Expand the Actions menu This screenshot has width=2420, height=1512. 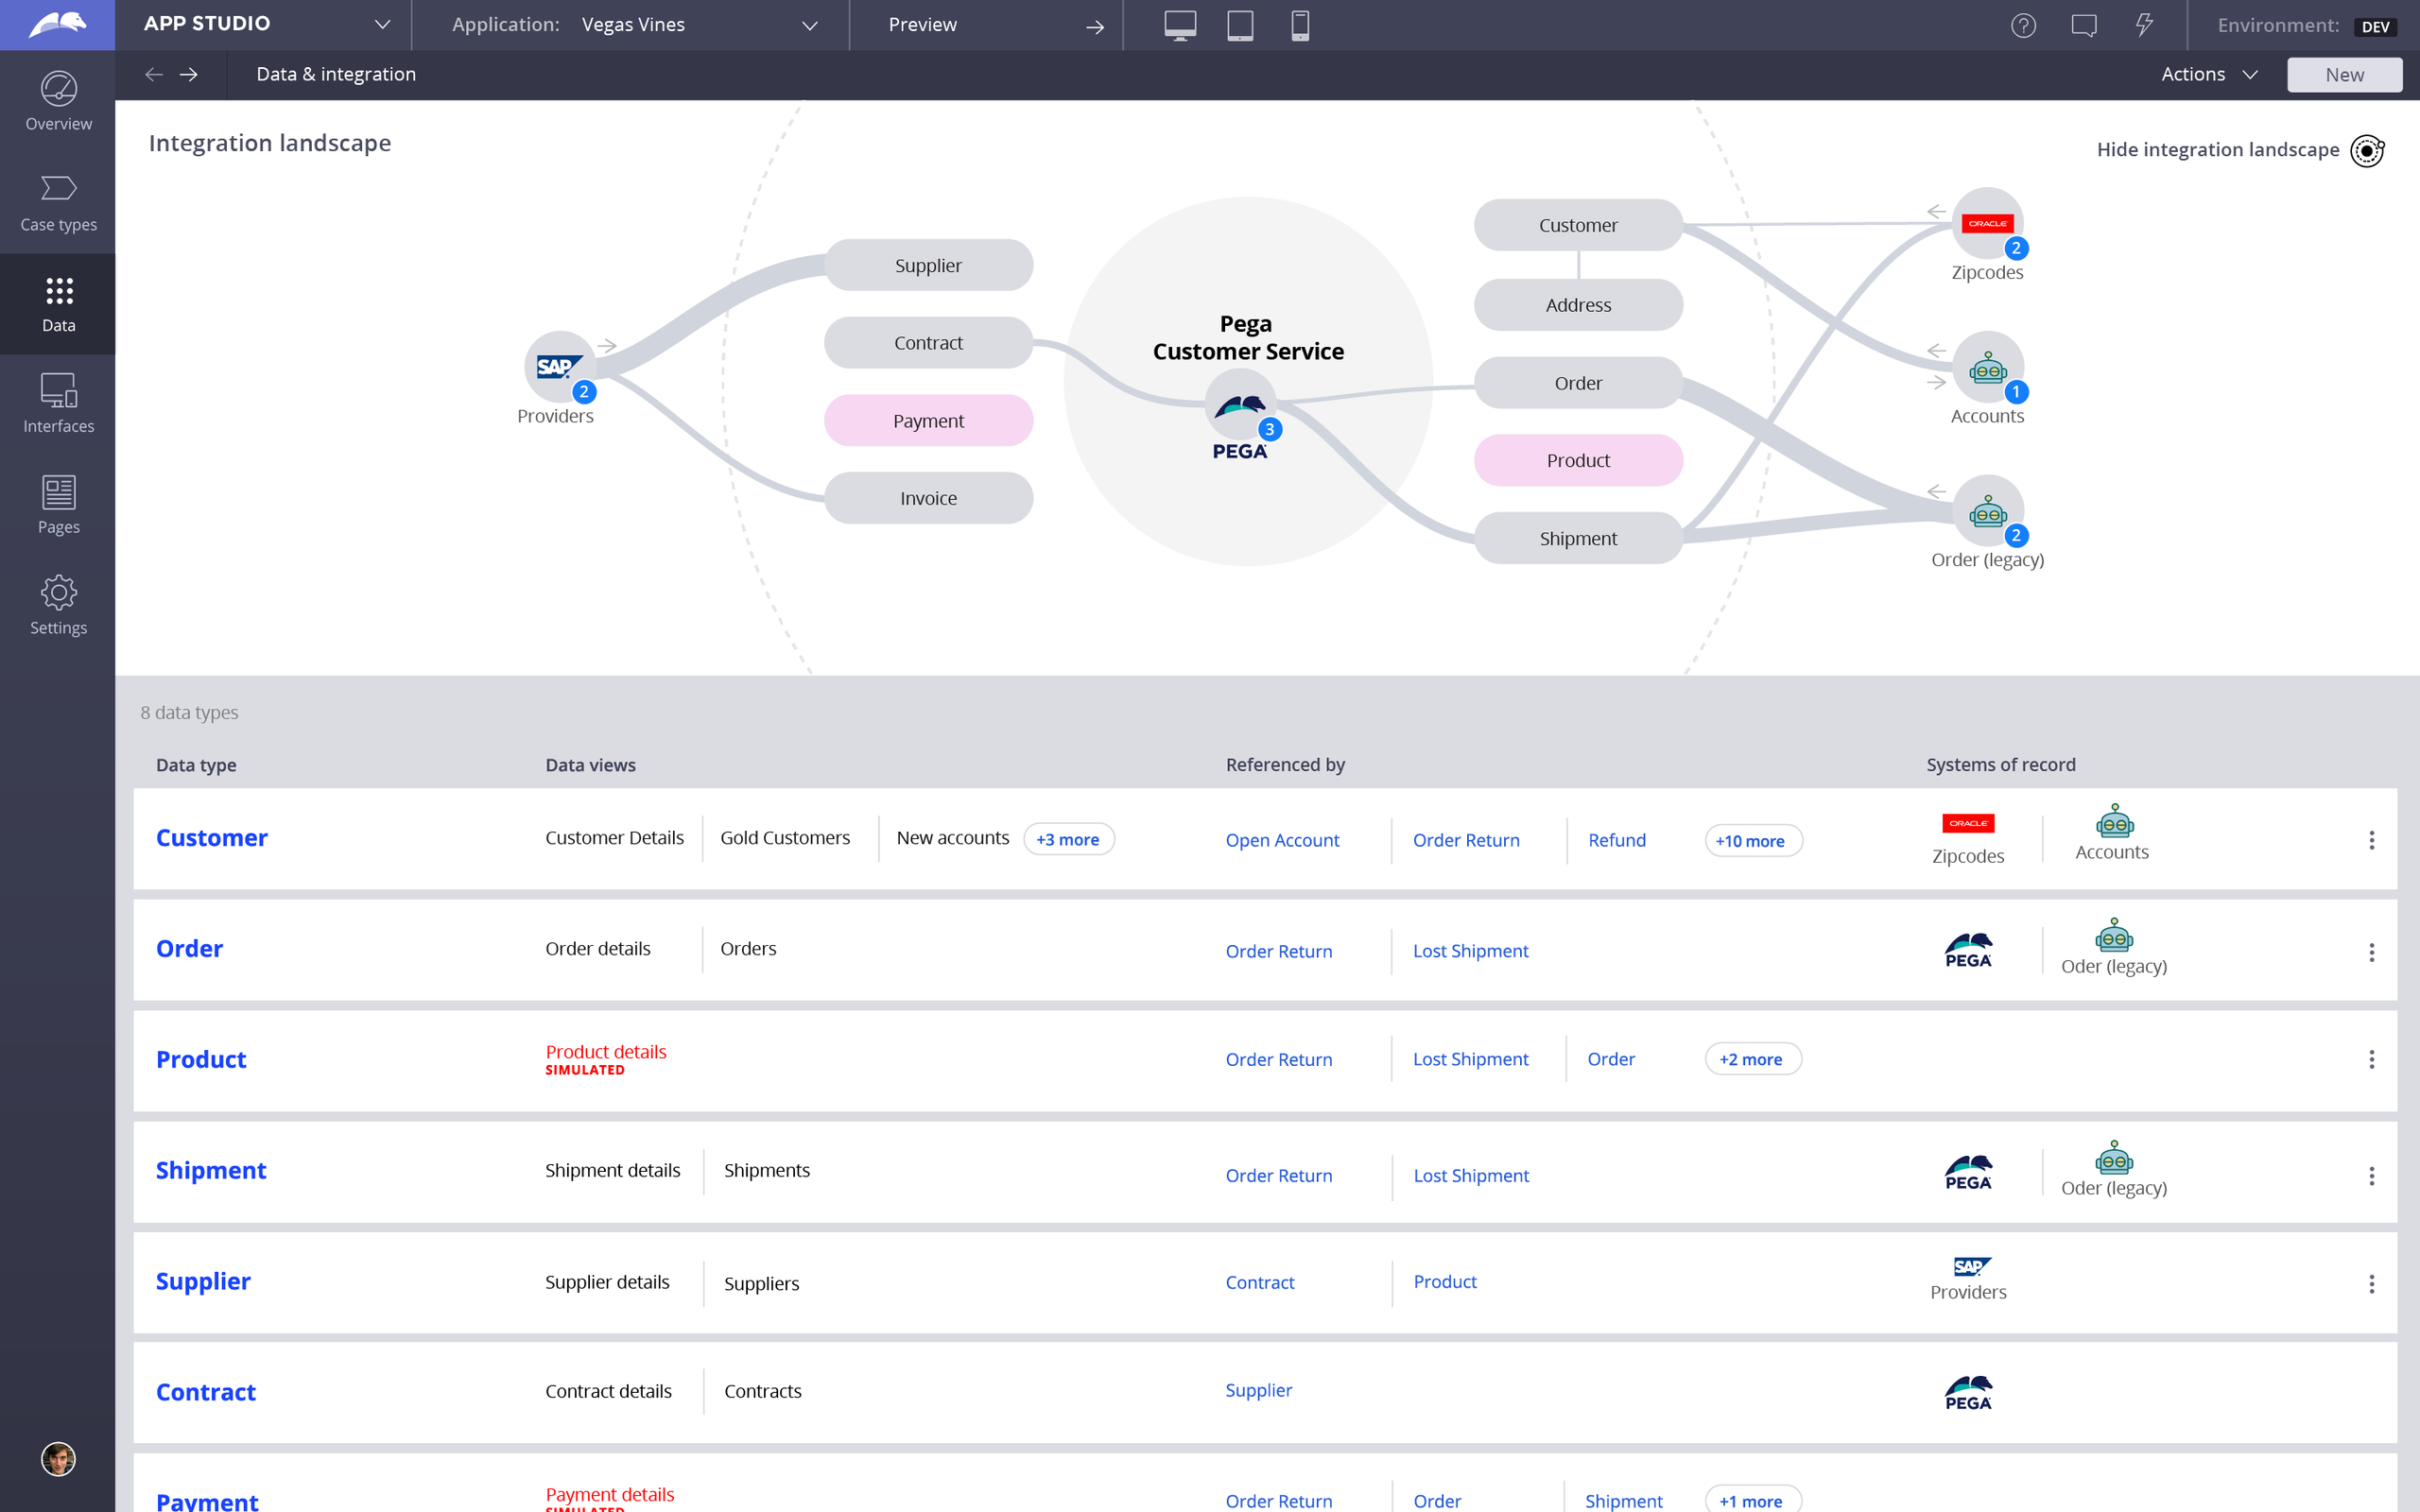[x=2208, y=74]
